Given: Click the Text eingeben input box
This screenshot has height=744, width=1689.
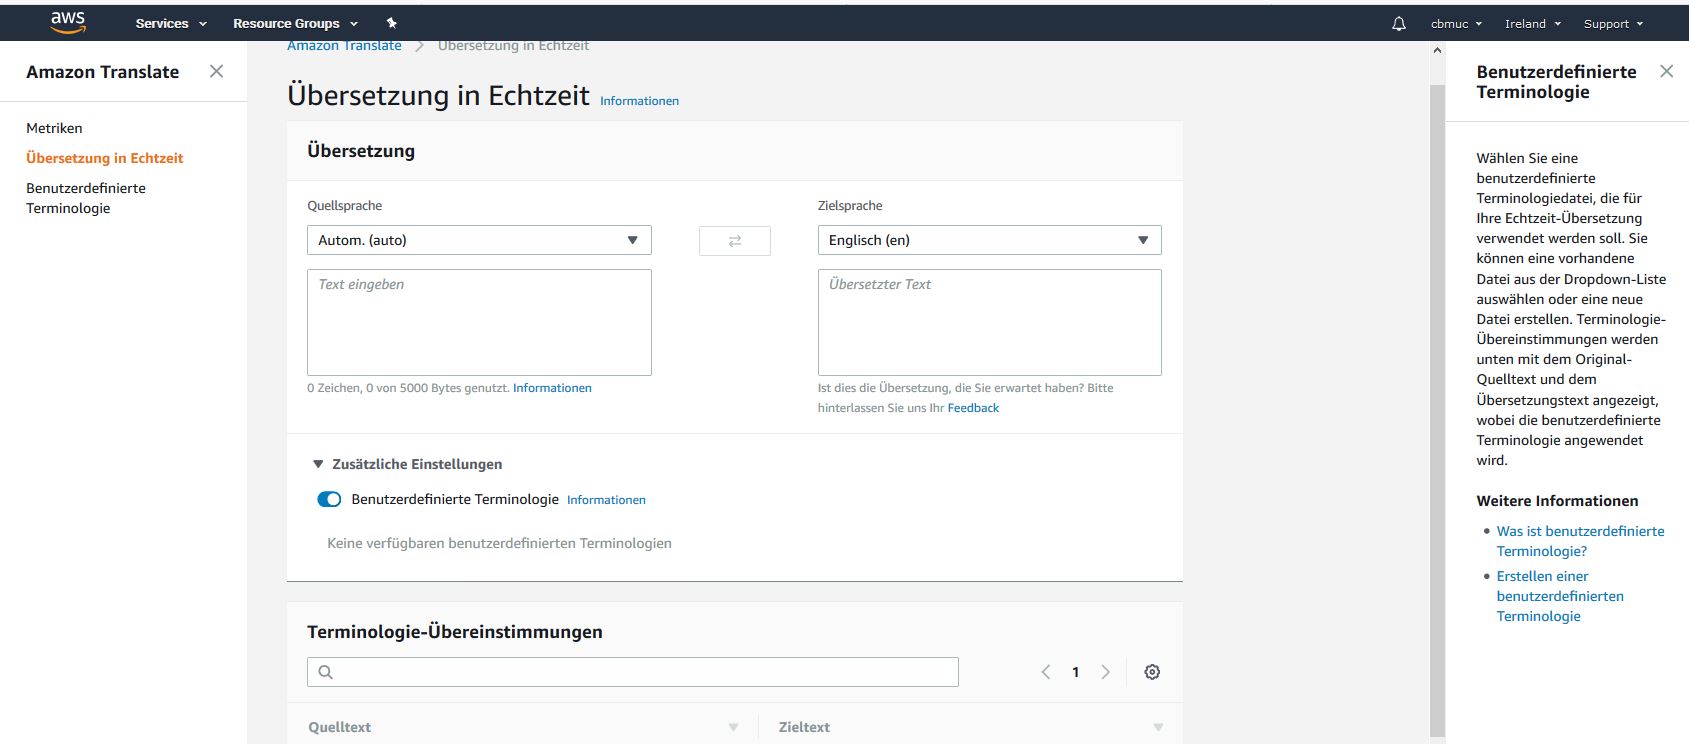Looking at the screenshot, I should click(x=479, y=322).
